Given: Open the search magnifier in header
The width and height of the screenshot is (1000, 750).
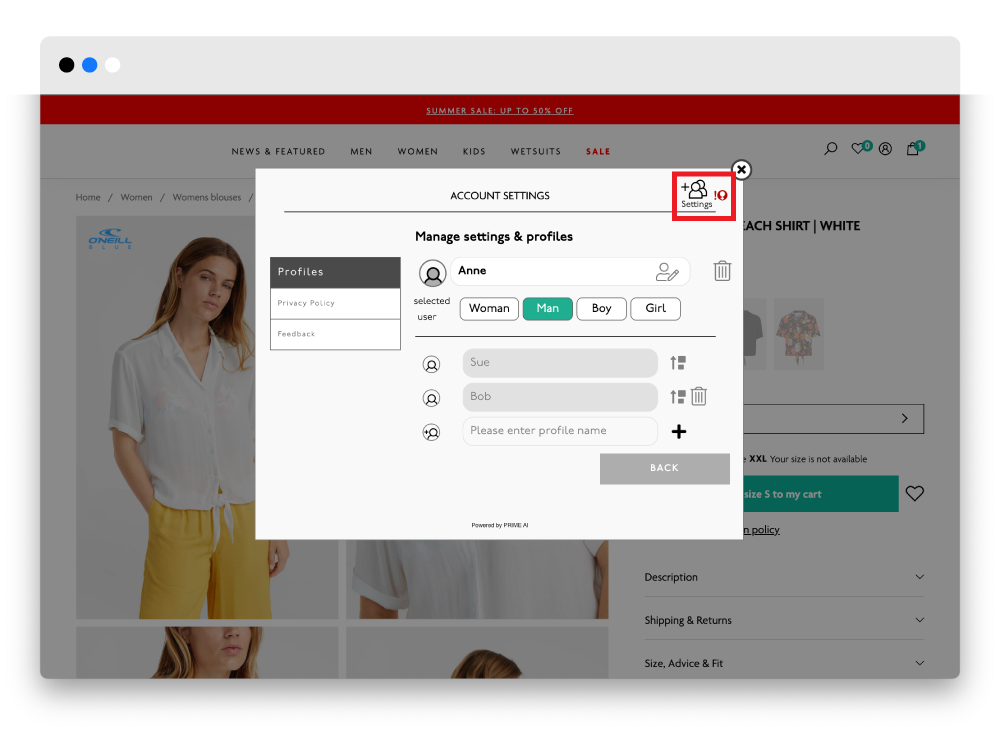Looking at the screenshot, I should tap(830, 149).
